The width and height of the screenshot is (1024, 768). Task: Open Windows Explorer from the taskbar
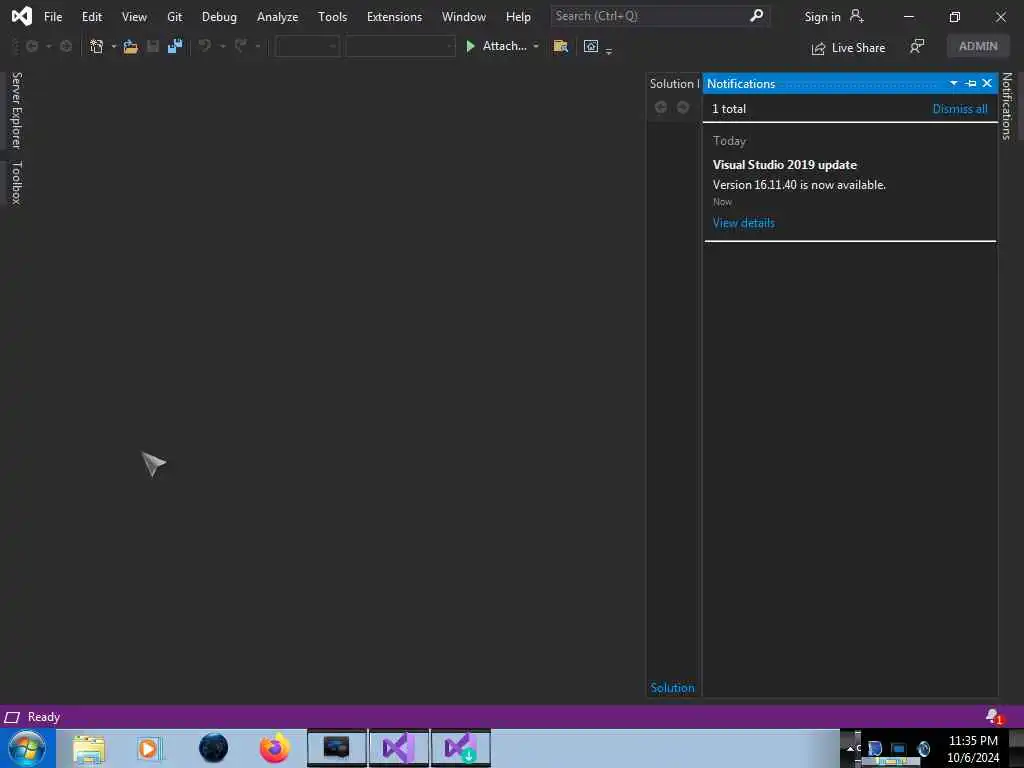click(89, 748)
